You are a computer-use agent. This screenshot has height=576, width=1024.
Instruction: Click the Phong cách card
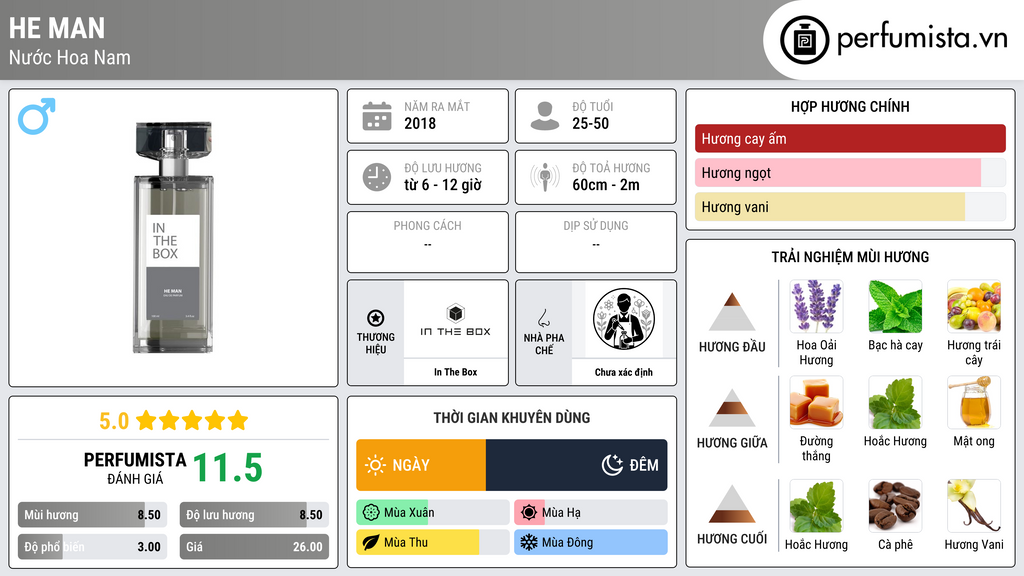(428, 242)
